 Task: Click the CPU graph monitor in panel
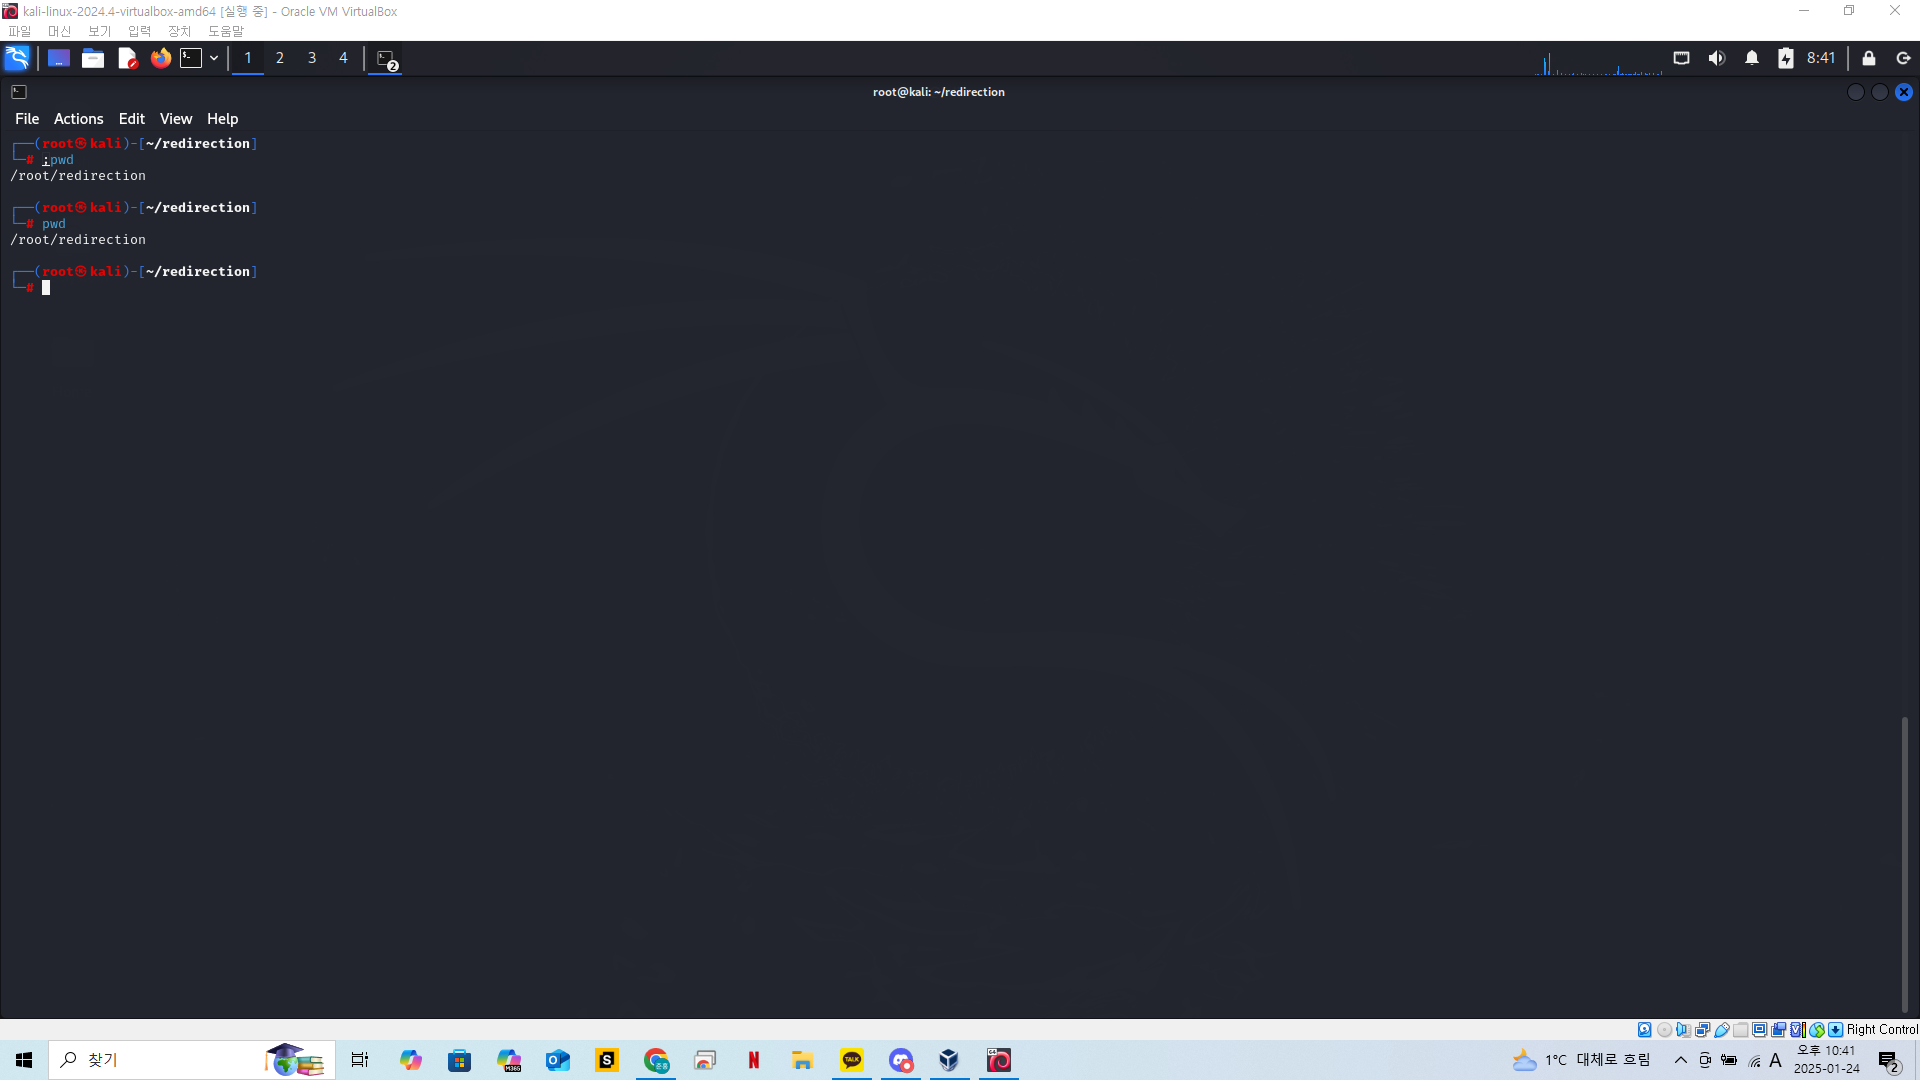point(1598,63)
